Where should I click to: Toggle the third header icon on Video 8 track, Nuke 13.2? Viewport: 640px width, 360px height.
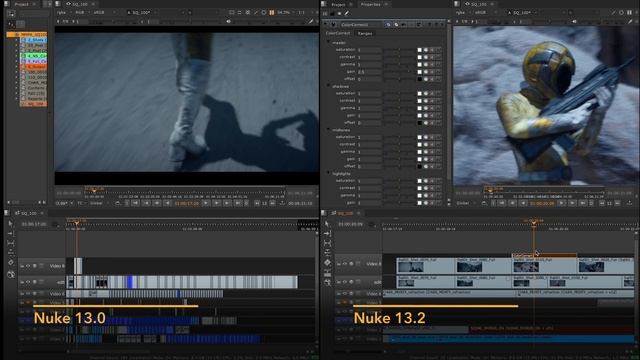(x=351, y=264)
